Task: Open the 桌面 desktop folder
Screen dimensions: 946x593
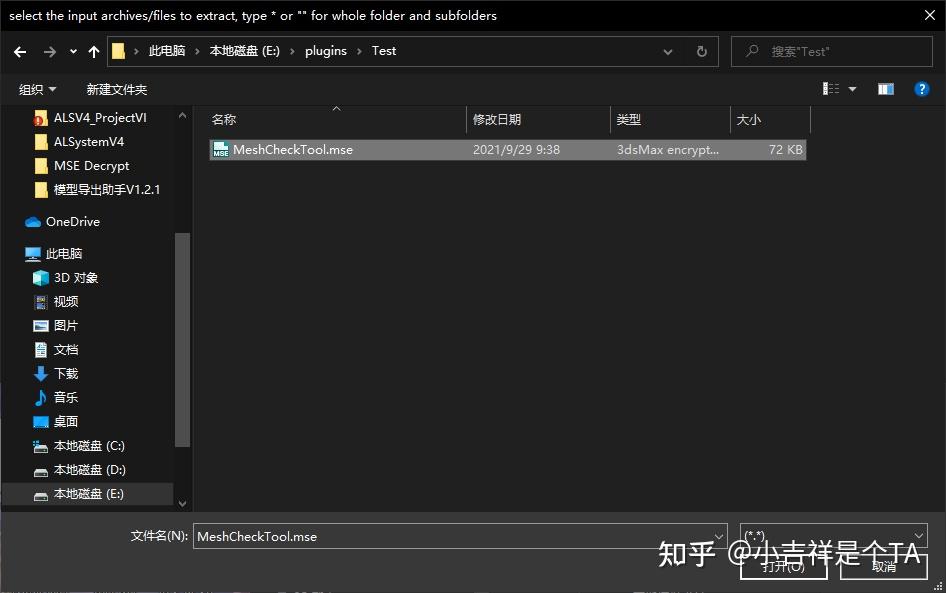Action: click(x=62, y=421)
